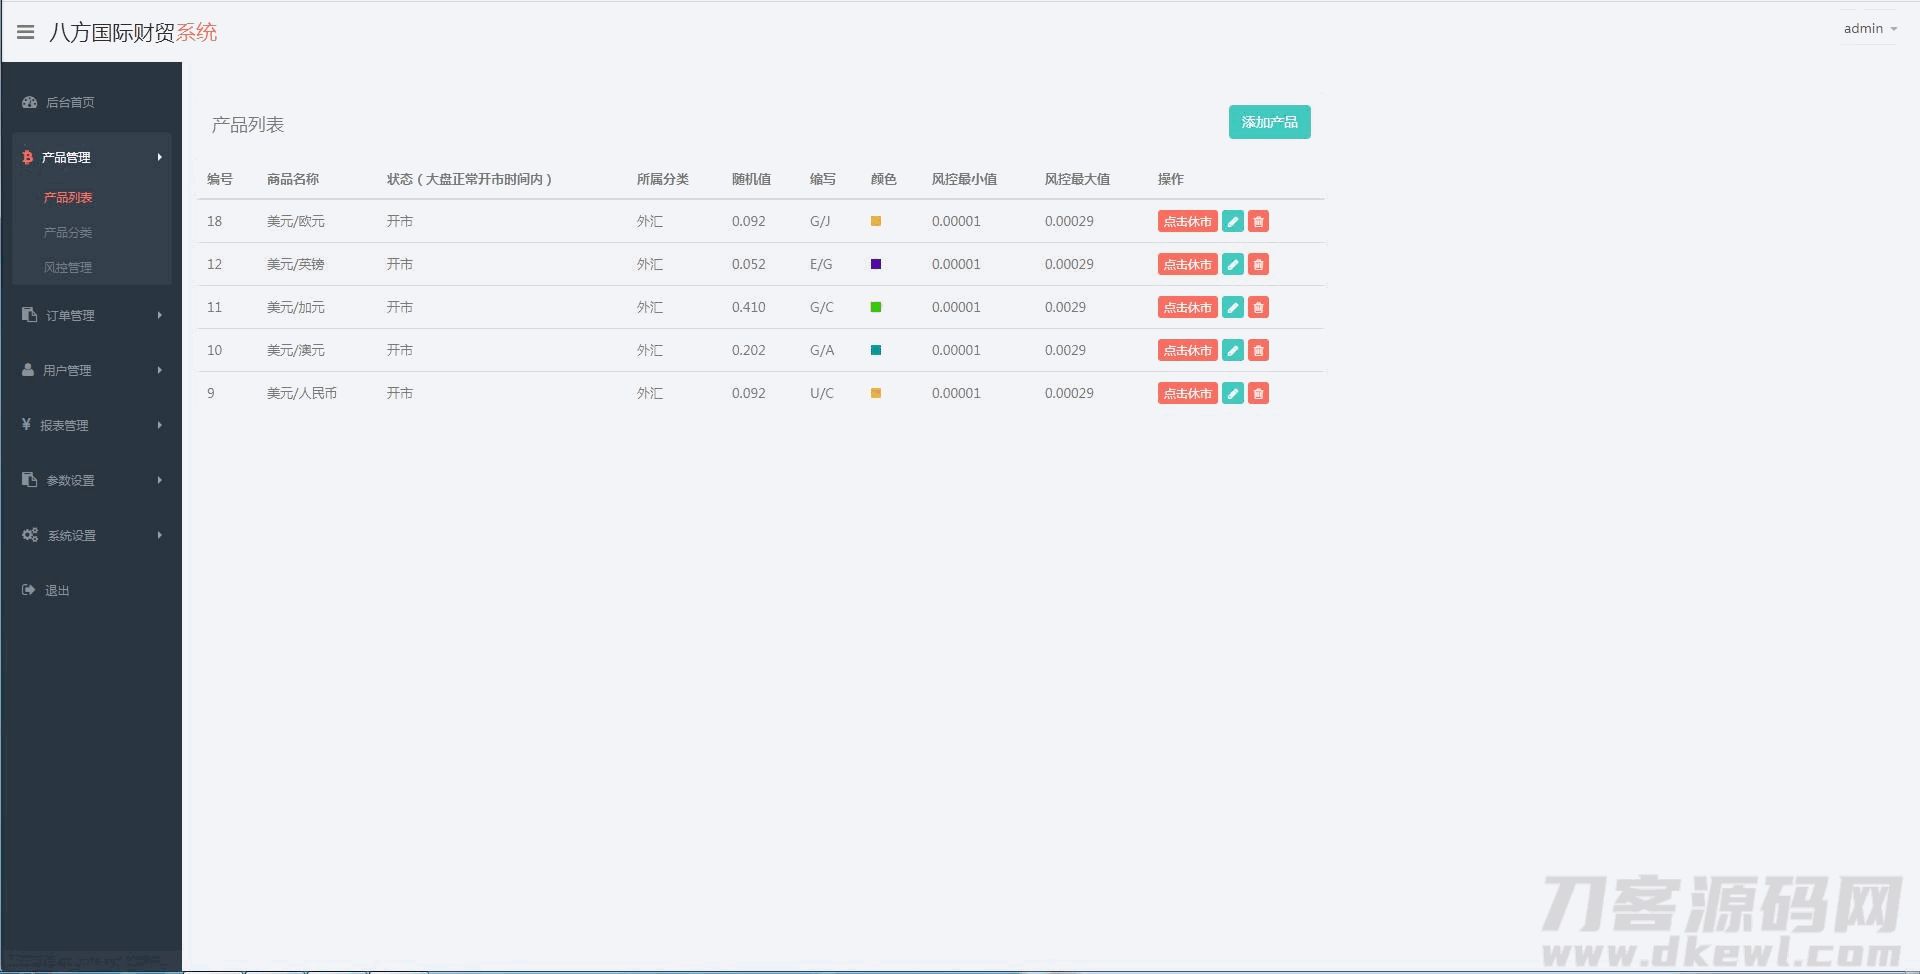Click the hamburger menu icon in header
Screen dimensions: 1920x974
pyautogui.click(x=26, y=32)
